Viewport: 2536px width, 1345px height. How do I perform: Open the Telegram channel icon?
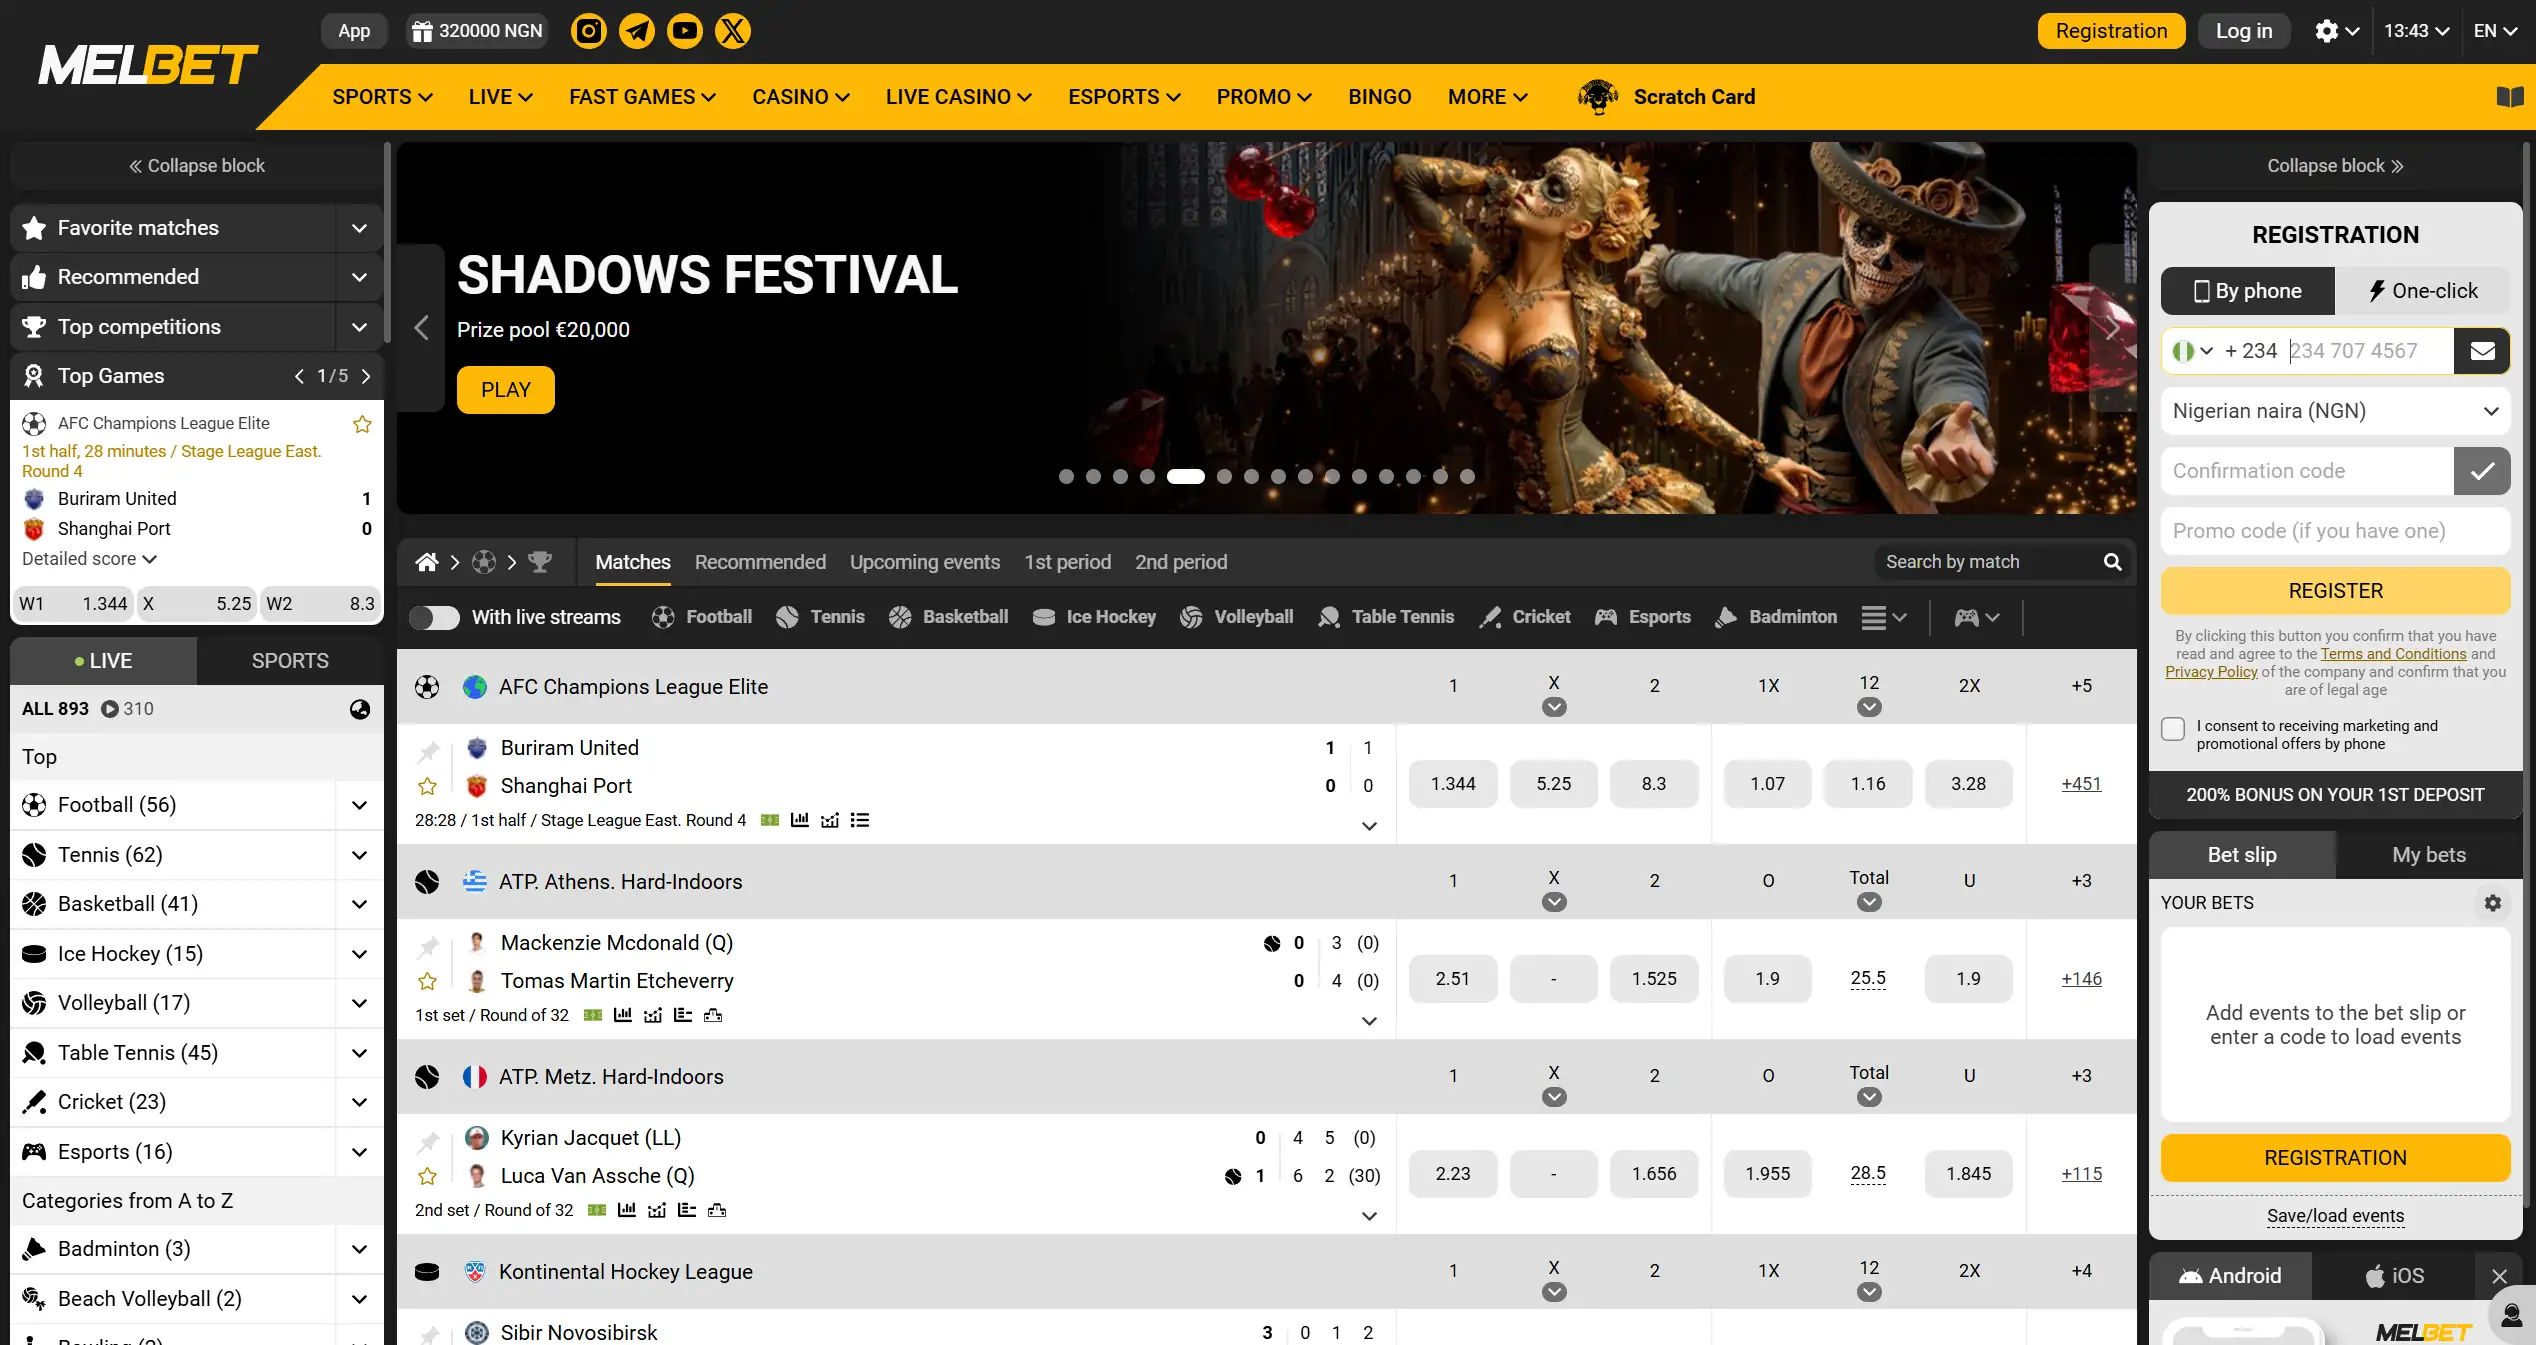click(x=636, y=31)
